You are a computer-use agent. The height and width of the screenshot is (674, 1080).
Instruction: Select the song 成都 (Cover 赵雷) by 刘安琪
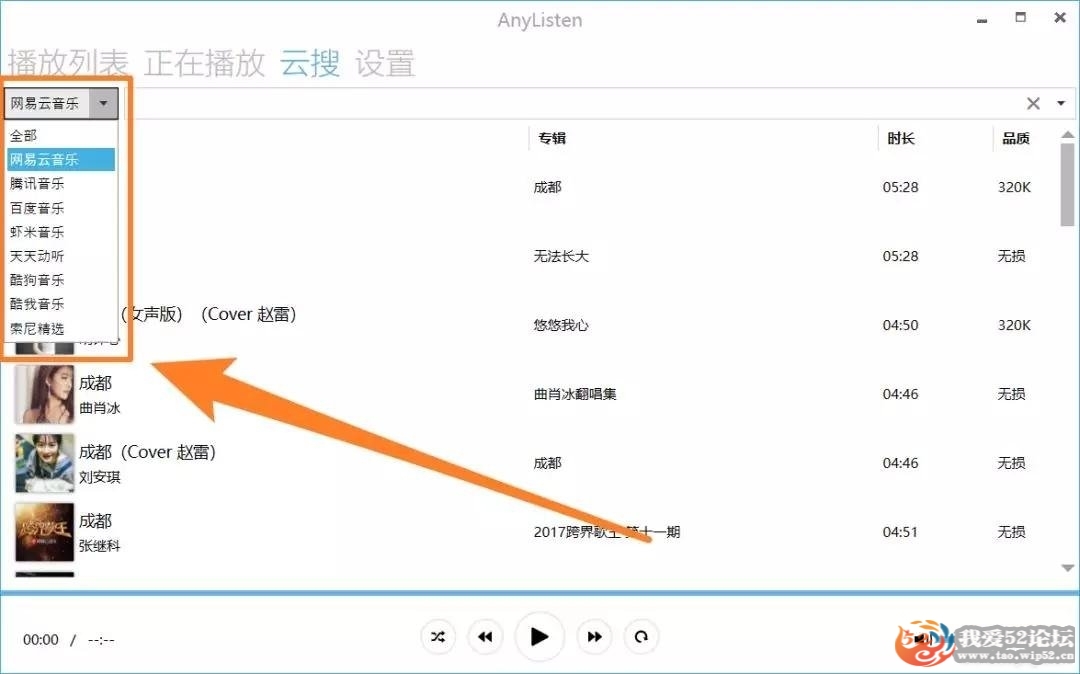pos(147,452)
